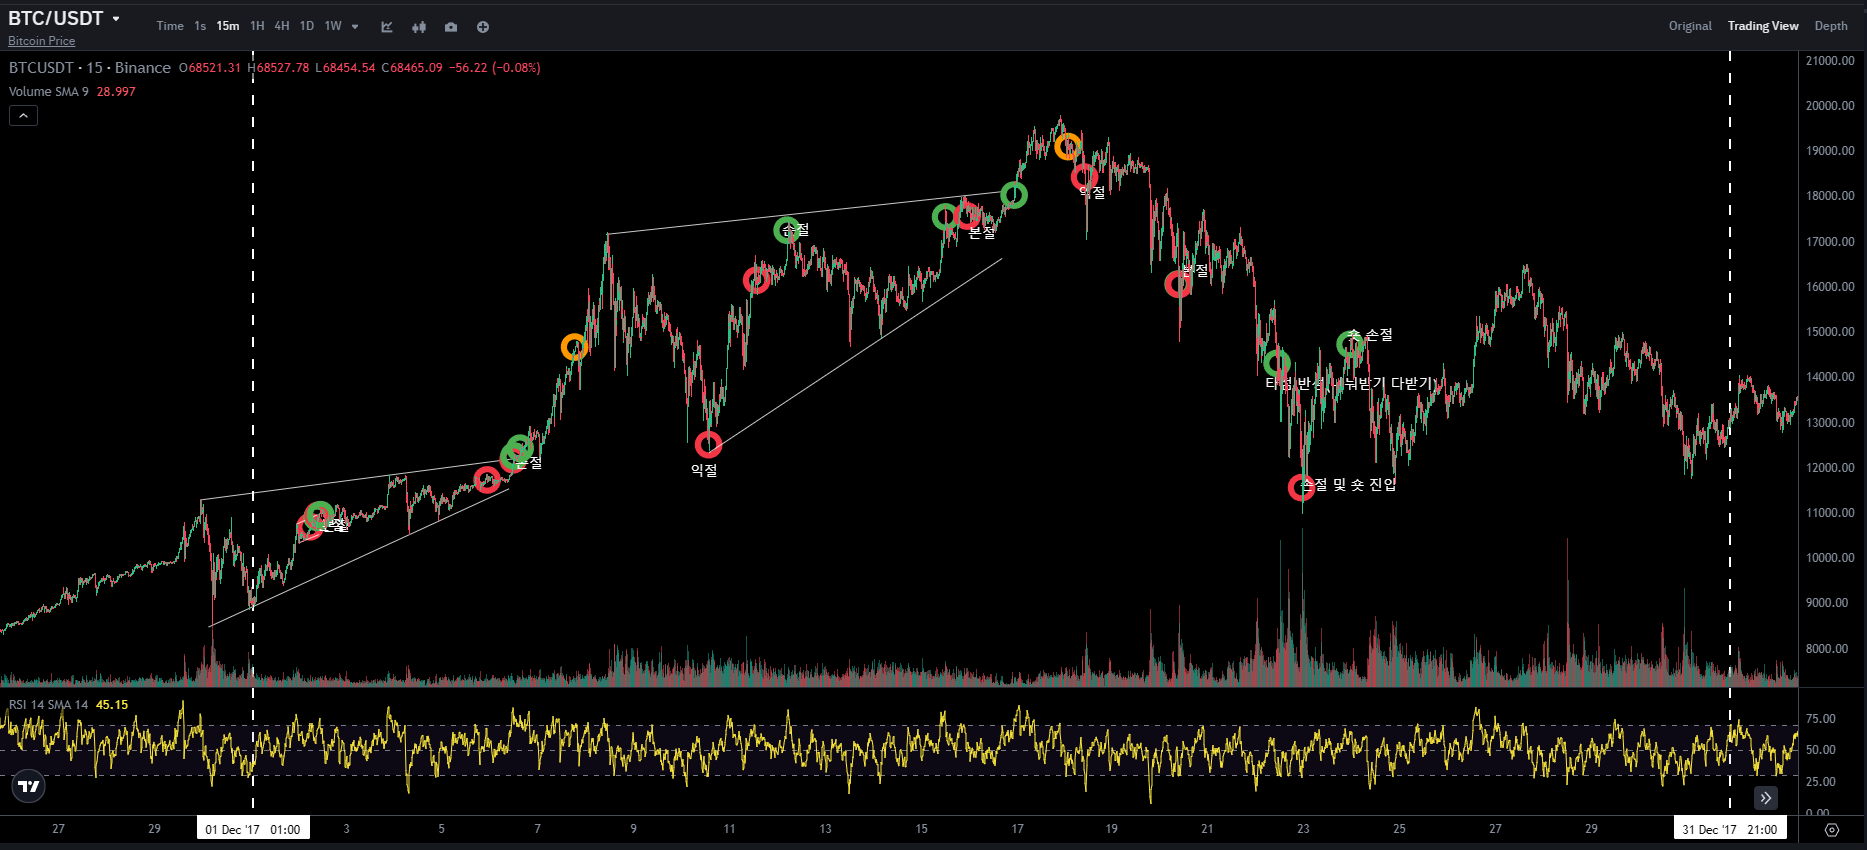Click the 01 Dec '17 01:00 date label
Viewport: 1867px width, 850px height.
tap(253, 829)
